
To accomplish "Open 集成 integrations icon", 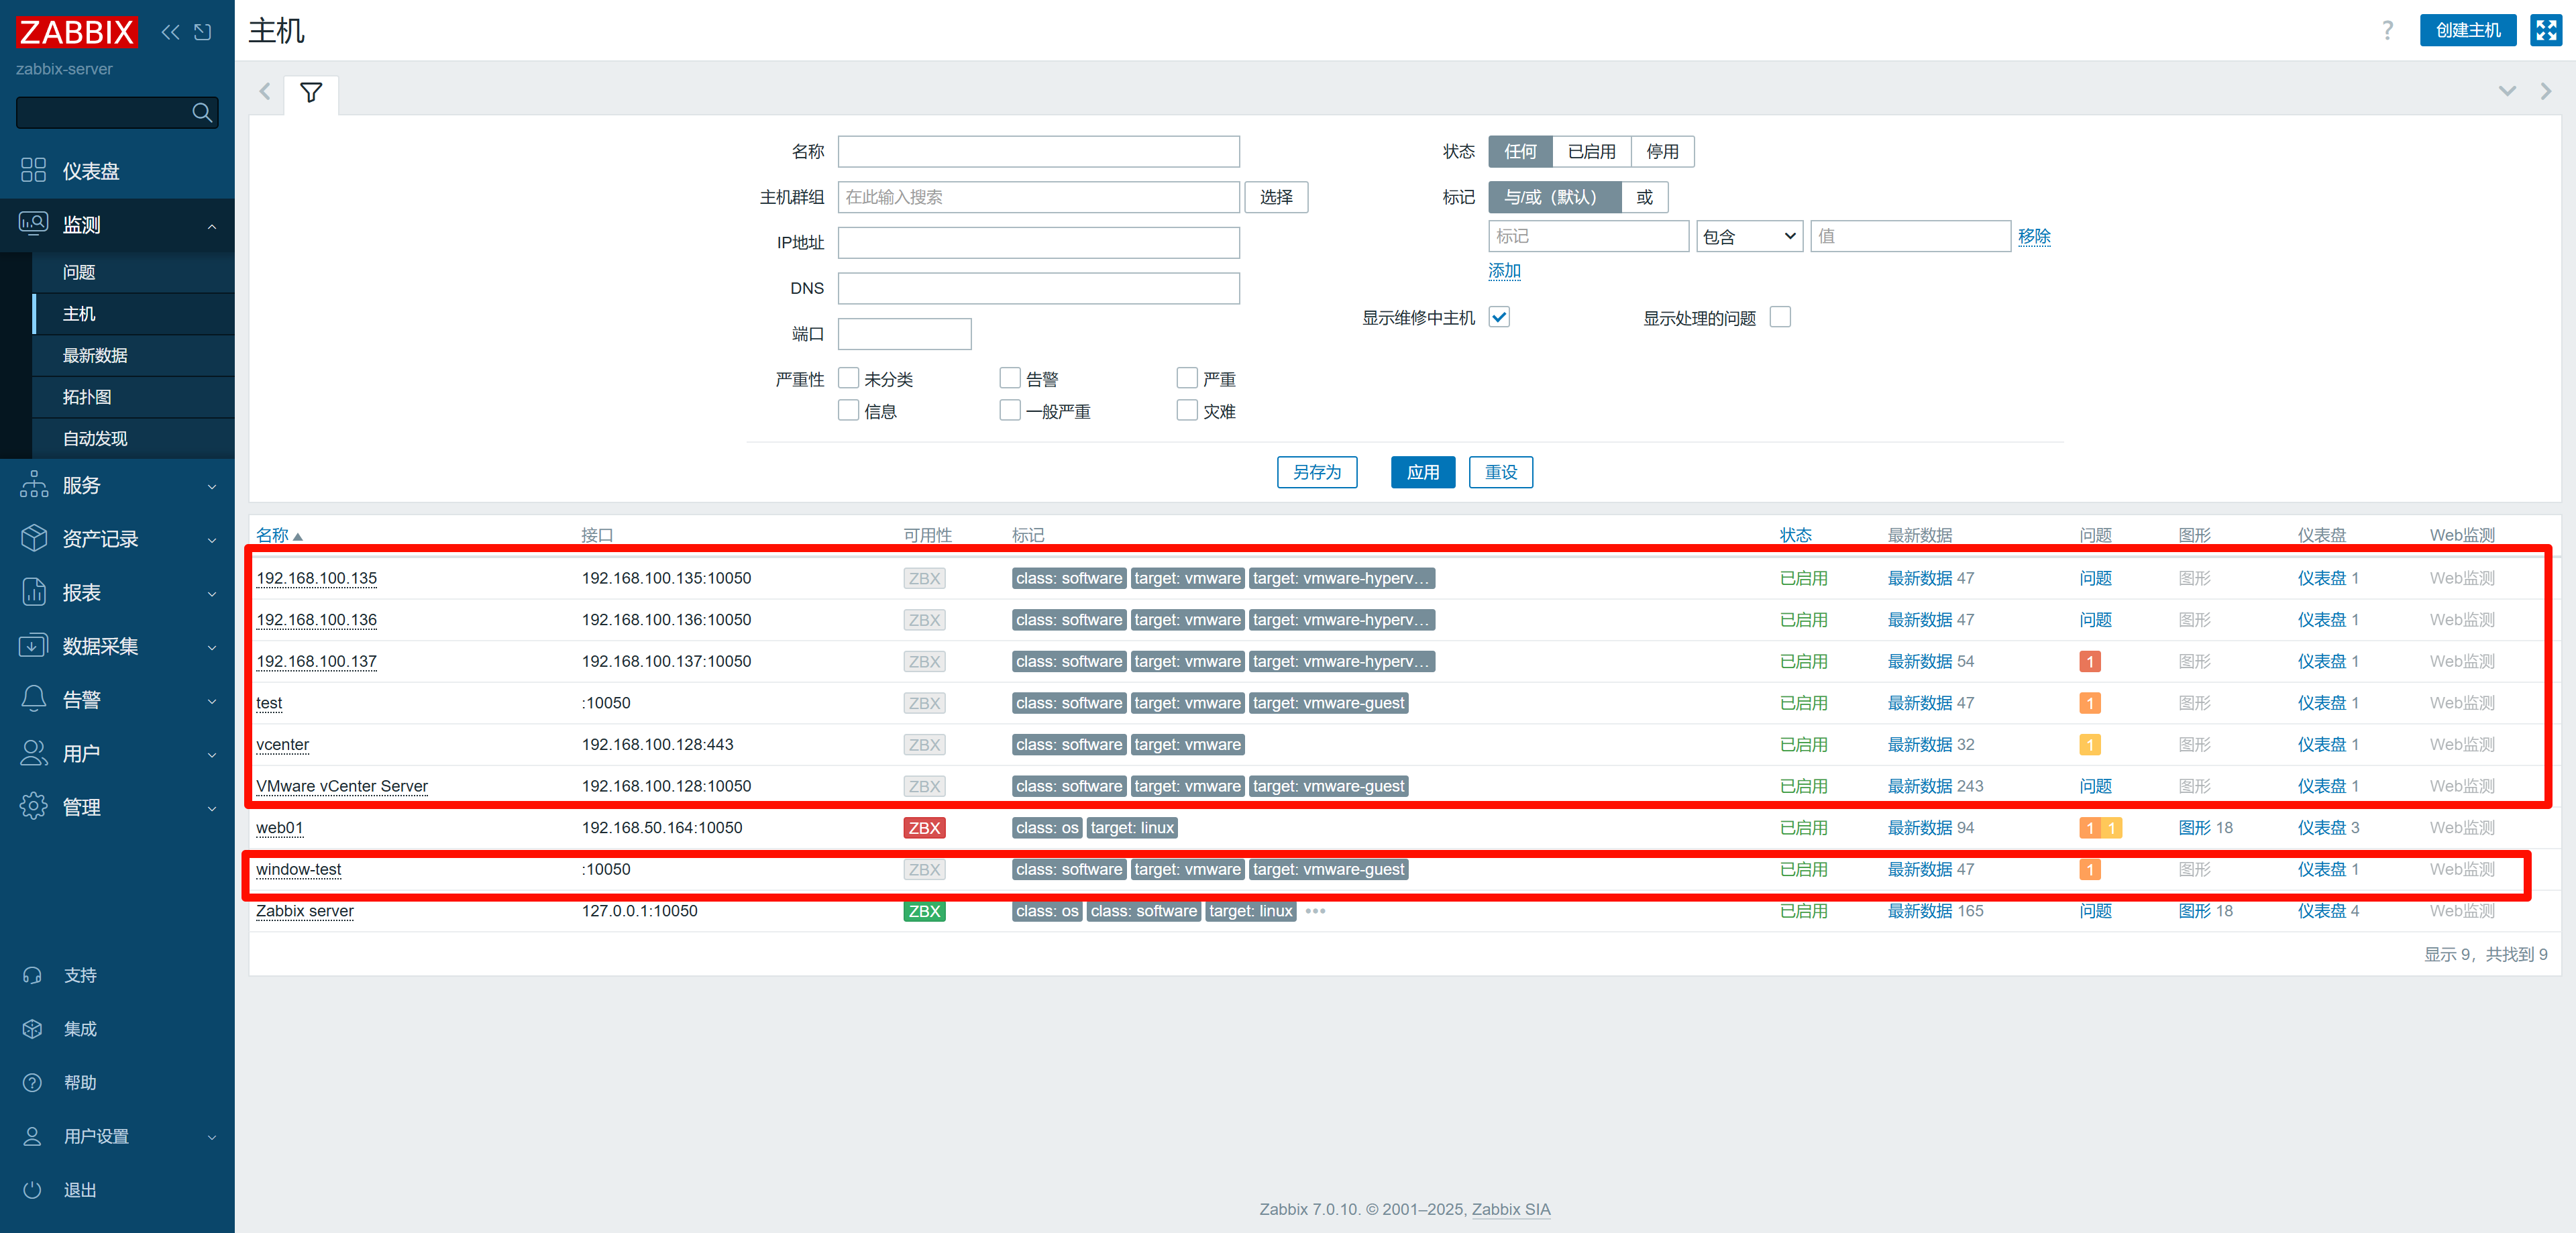I will pos(32,1028).
